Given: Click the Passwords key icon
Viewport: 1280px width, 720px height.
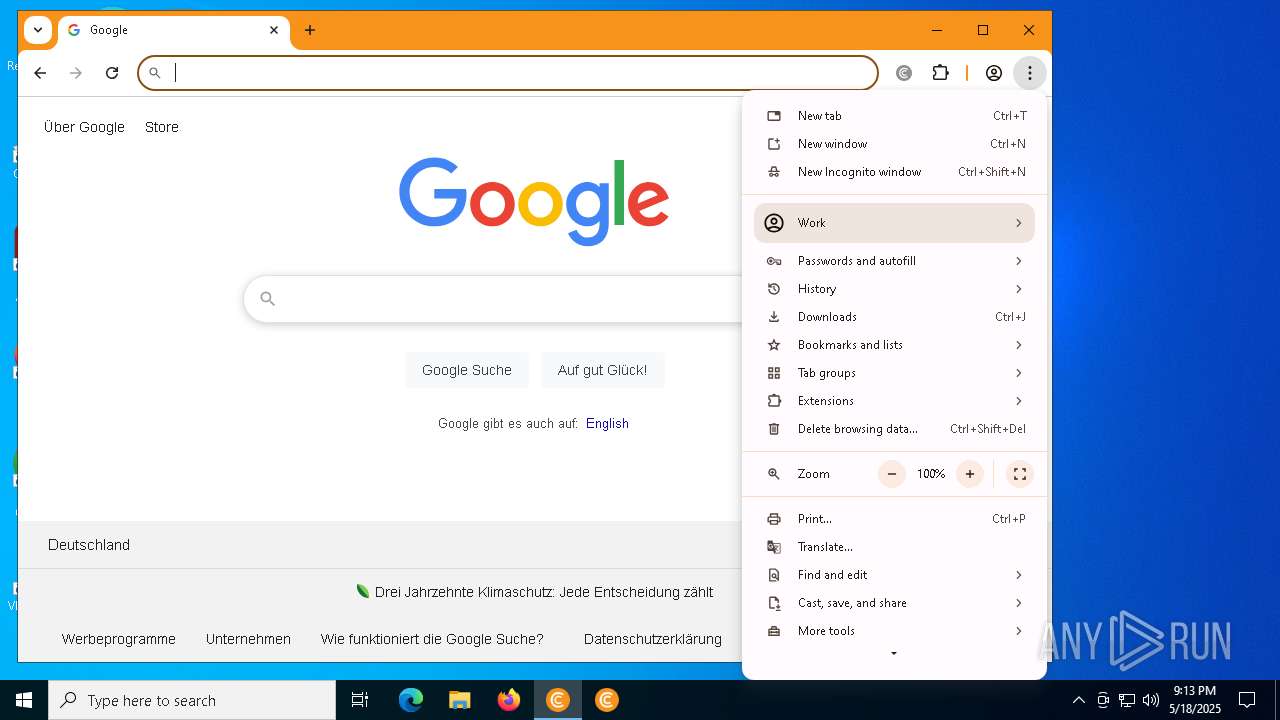Looking at the screenshot, I should click(774, 261).
